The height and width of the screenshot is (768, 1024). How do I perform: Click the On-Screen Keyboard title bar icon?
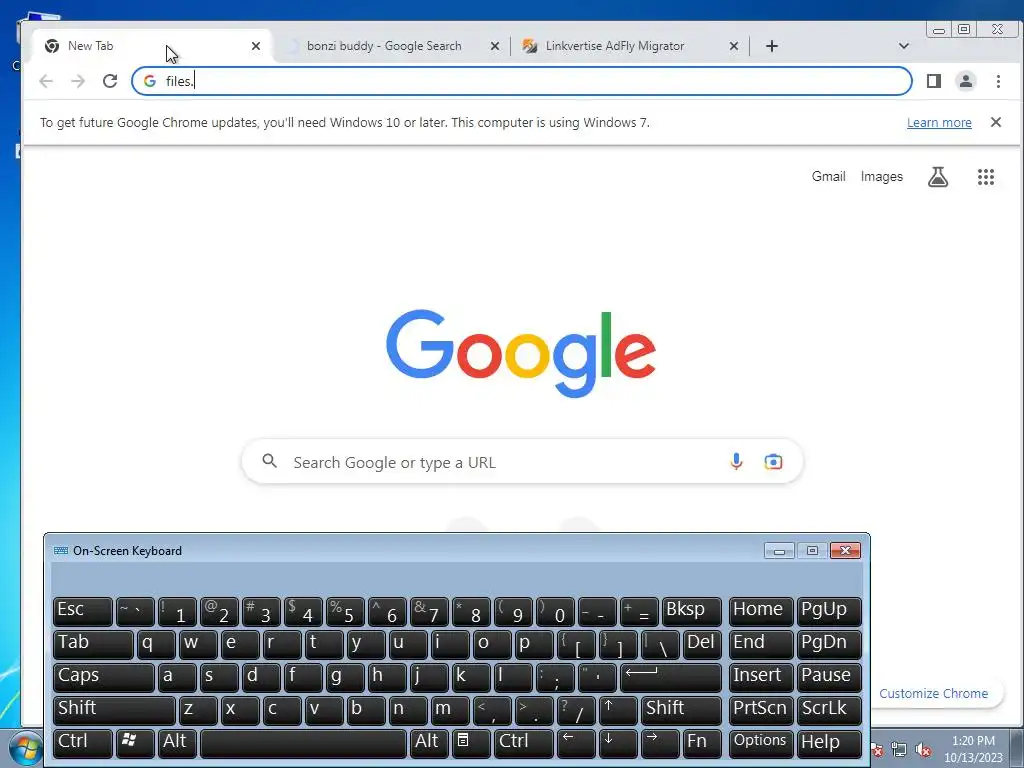point(61,551)
